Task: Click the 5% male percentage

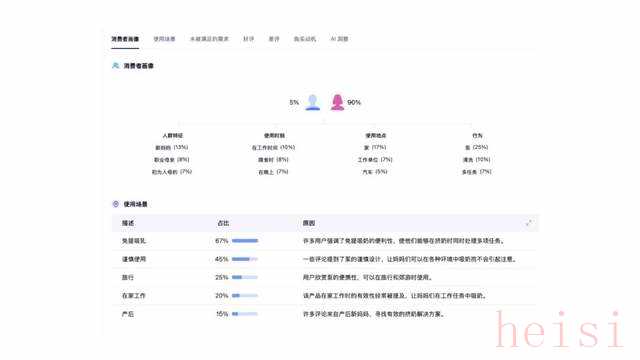Action: 294,102
